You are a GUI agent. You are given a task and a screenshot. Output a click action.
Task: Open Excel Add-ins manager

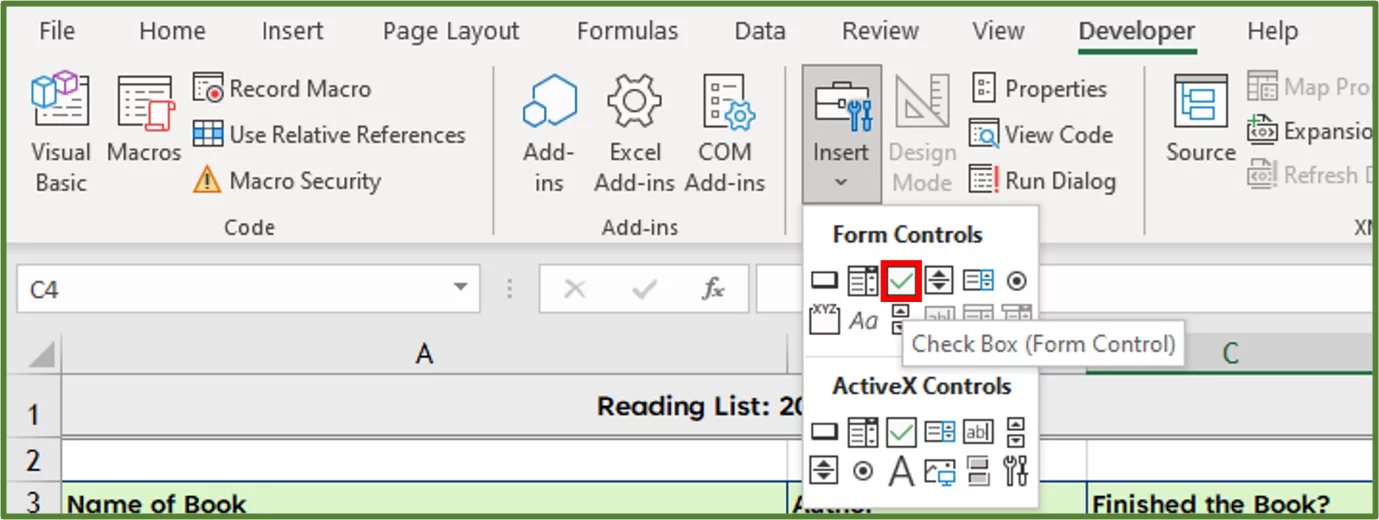click(x=635, y=132)
